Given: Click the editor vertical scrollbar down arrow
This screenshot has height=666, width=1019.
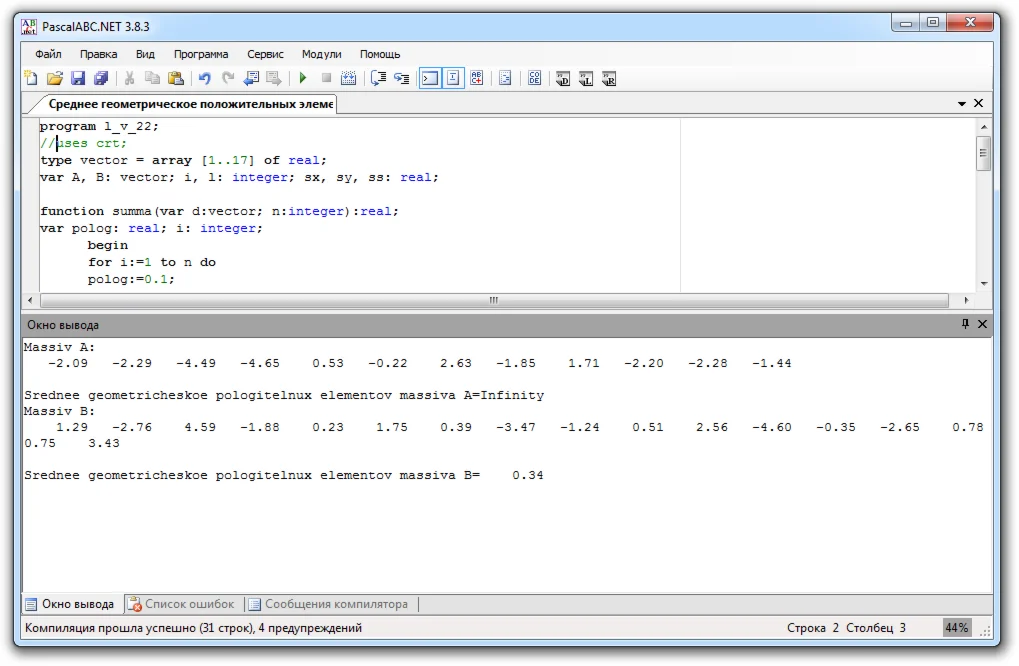Looking at the screenshot, I should 984,283.
